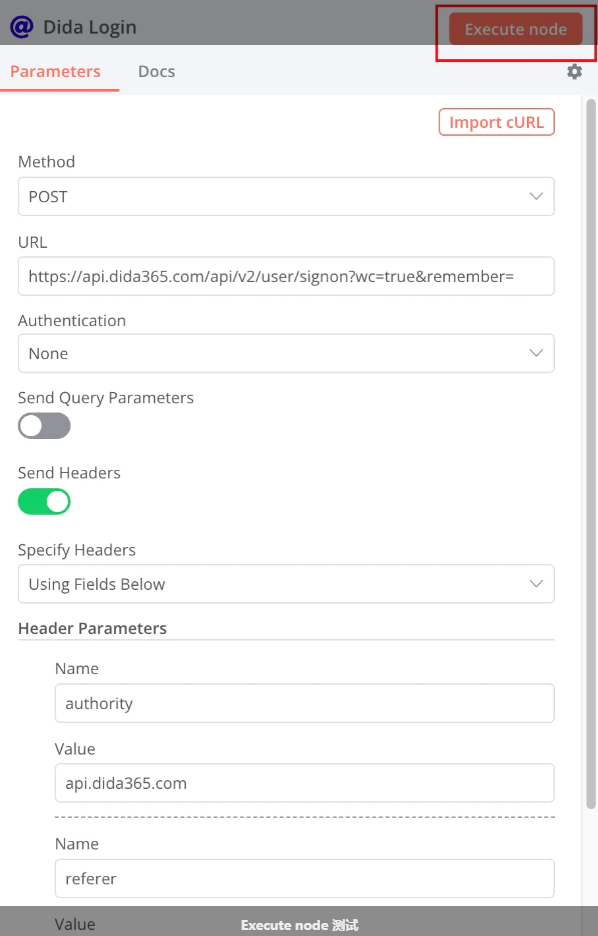
Task: Click the vertical scrollbar of the panel
Action: click(x=591, y=454)
